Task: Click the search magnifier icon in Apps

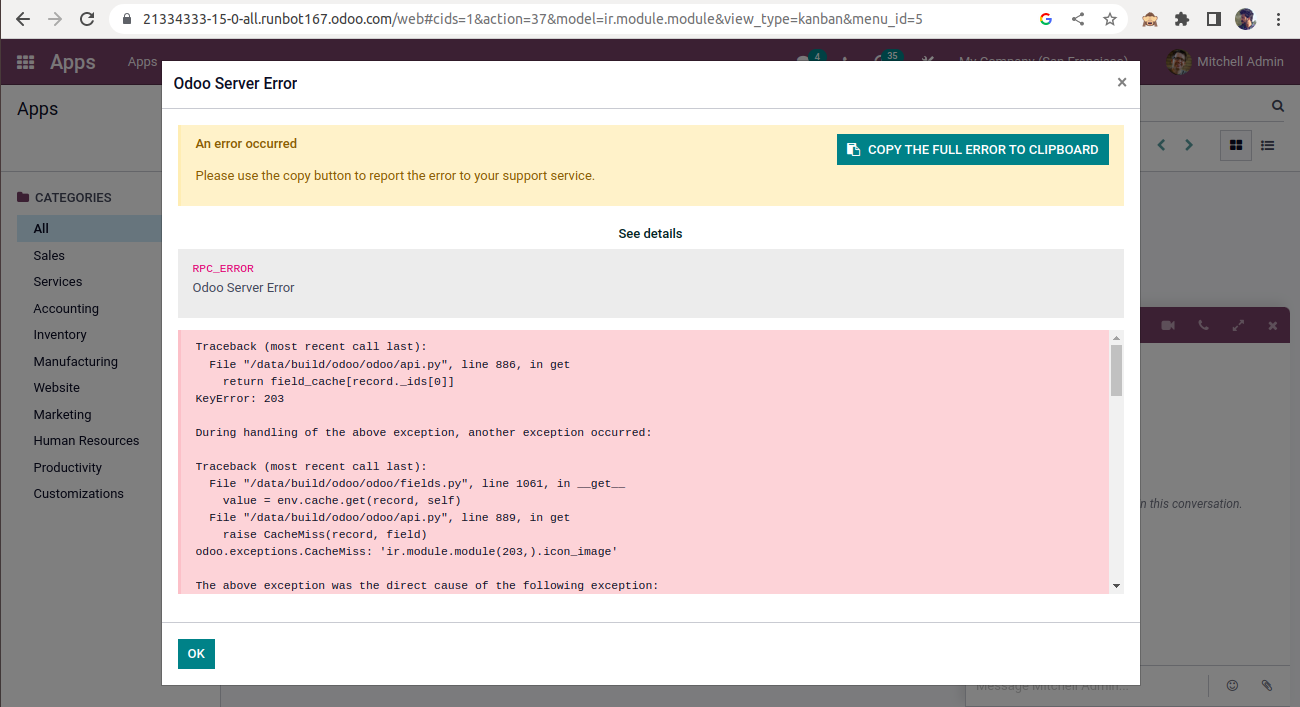Action: click(1278, 106)
